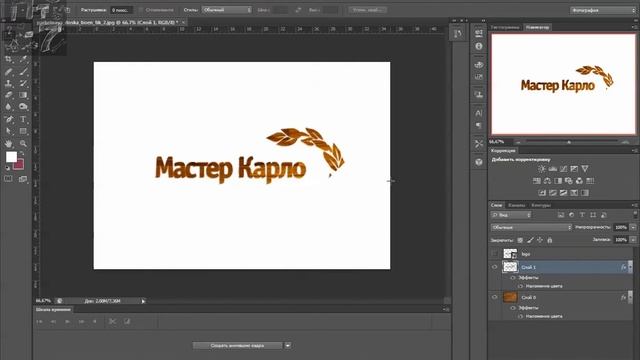Click the create frame animation button
Screen dimensions: 640x360
tap(237, 346)
